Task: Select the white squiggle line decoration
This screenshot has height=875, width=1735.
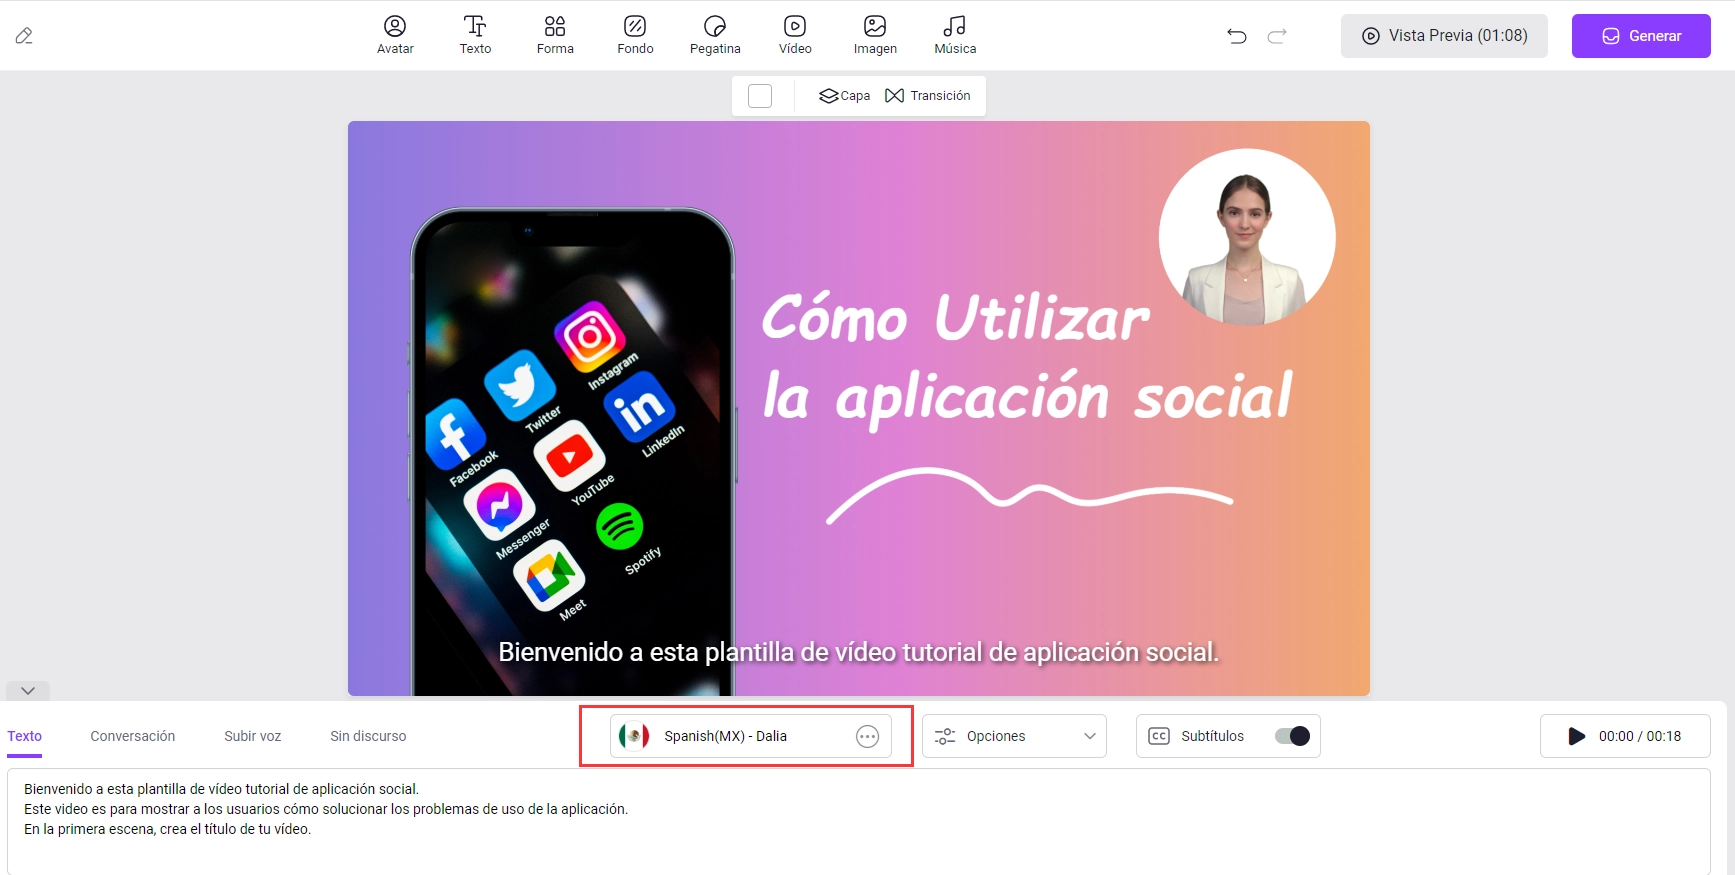Action: point(1029,495)
